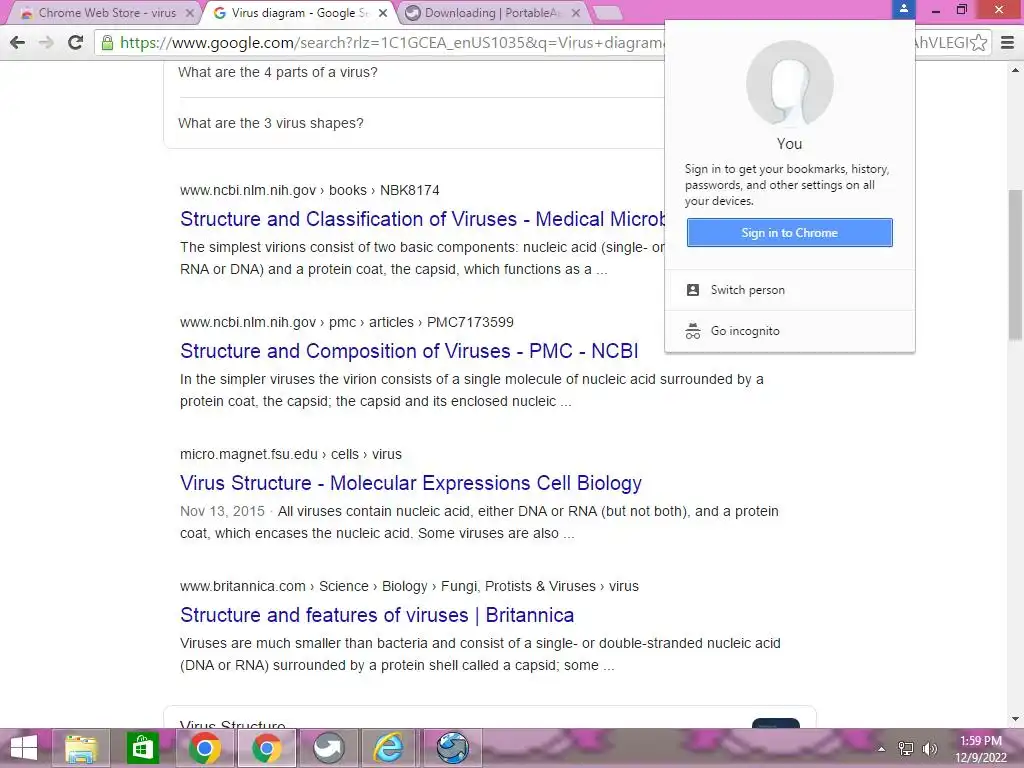This screenshot has width=1024, height=768.
Task: Open the Windows Start button
Action: click(24, 748)
